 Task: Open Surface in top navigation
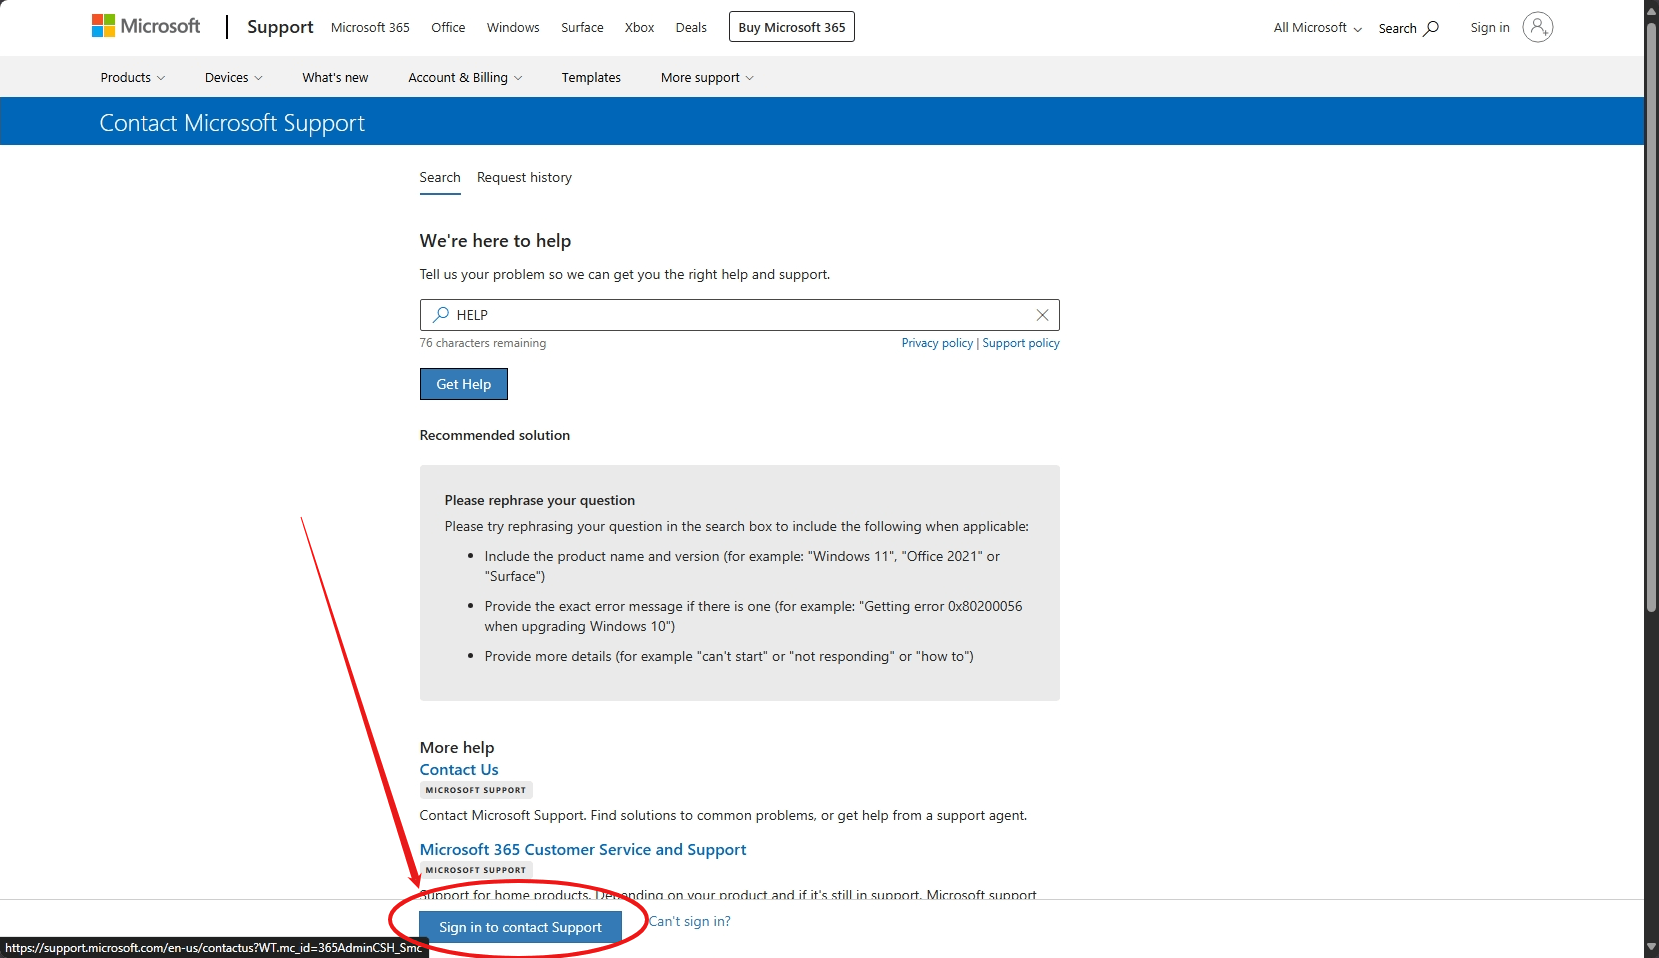(x=582, y=28)
